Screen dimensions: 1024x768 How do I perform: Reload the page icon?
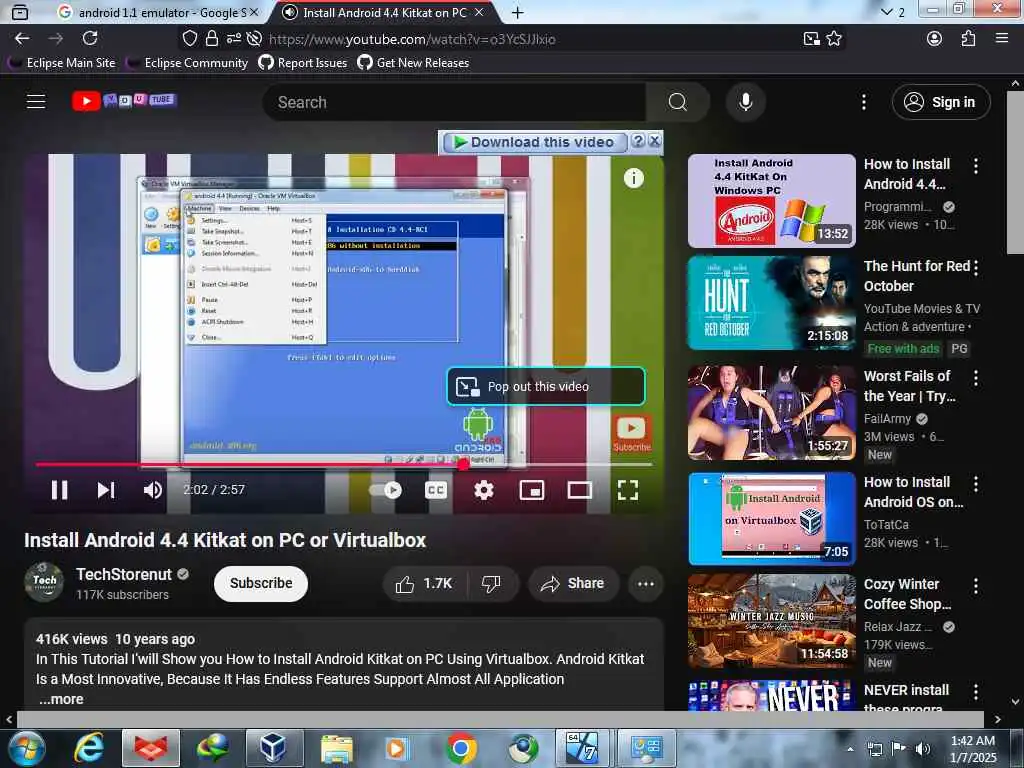point(90,39)
